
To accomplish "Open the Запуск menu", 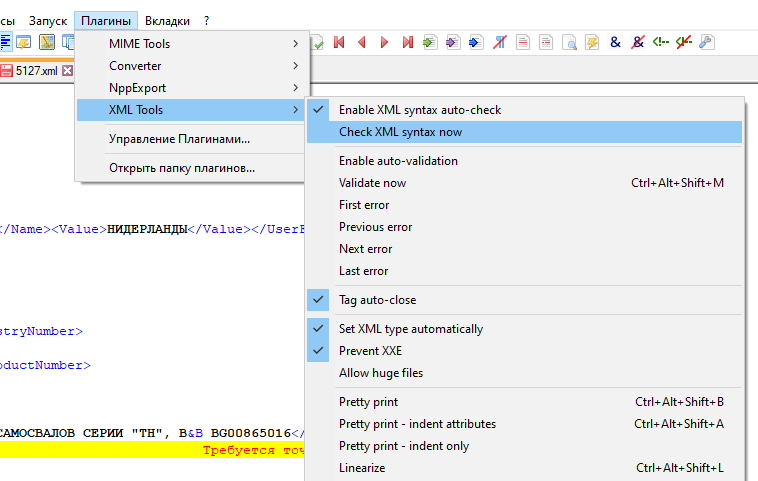I will 48,21.
